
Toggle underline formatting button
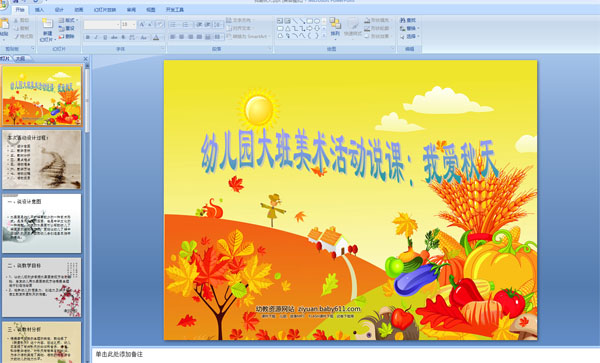(105, 37)
